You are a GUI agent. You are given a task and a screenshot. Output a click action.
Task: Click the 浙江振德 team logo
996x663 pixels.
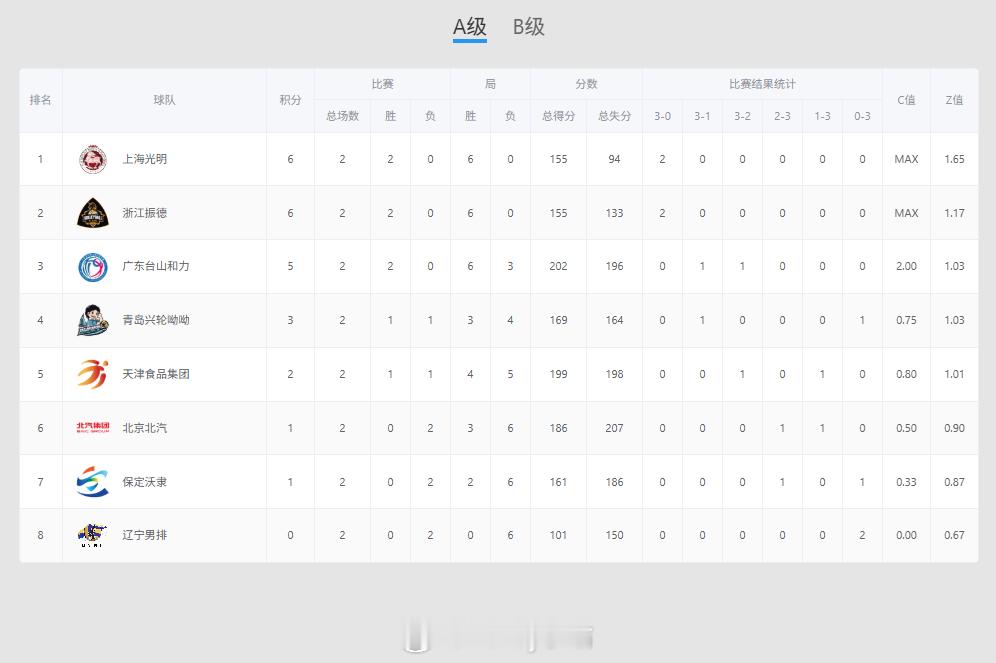point(93,213)
